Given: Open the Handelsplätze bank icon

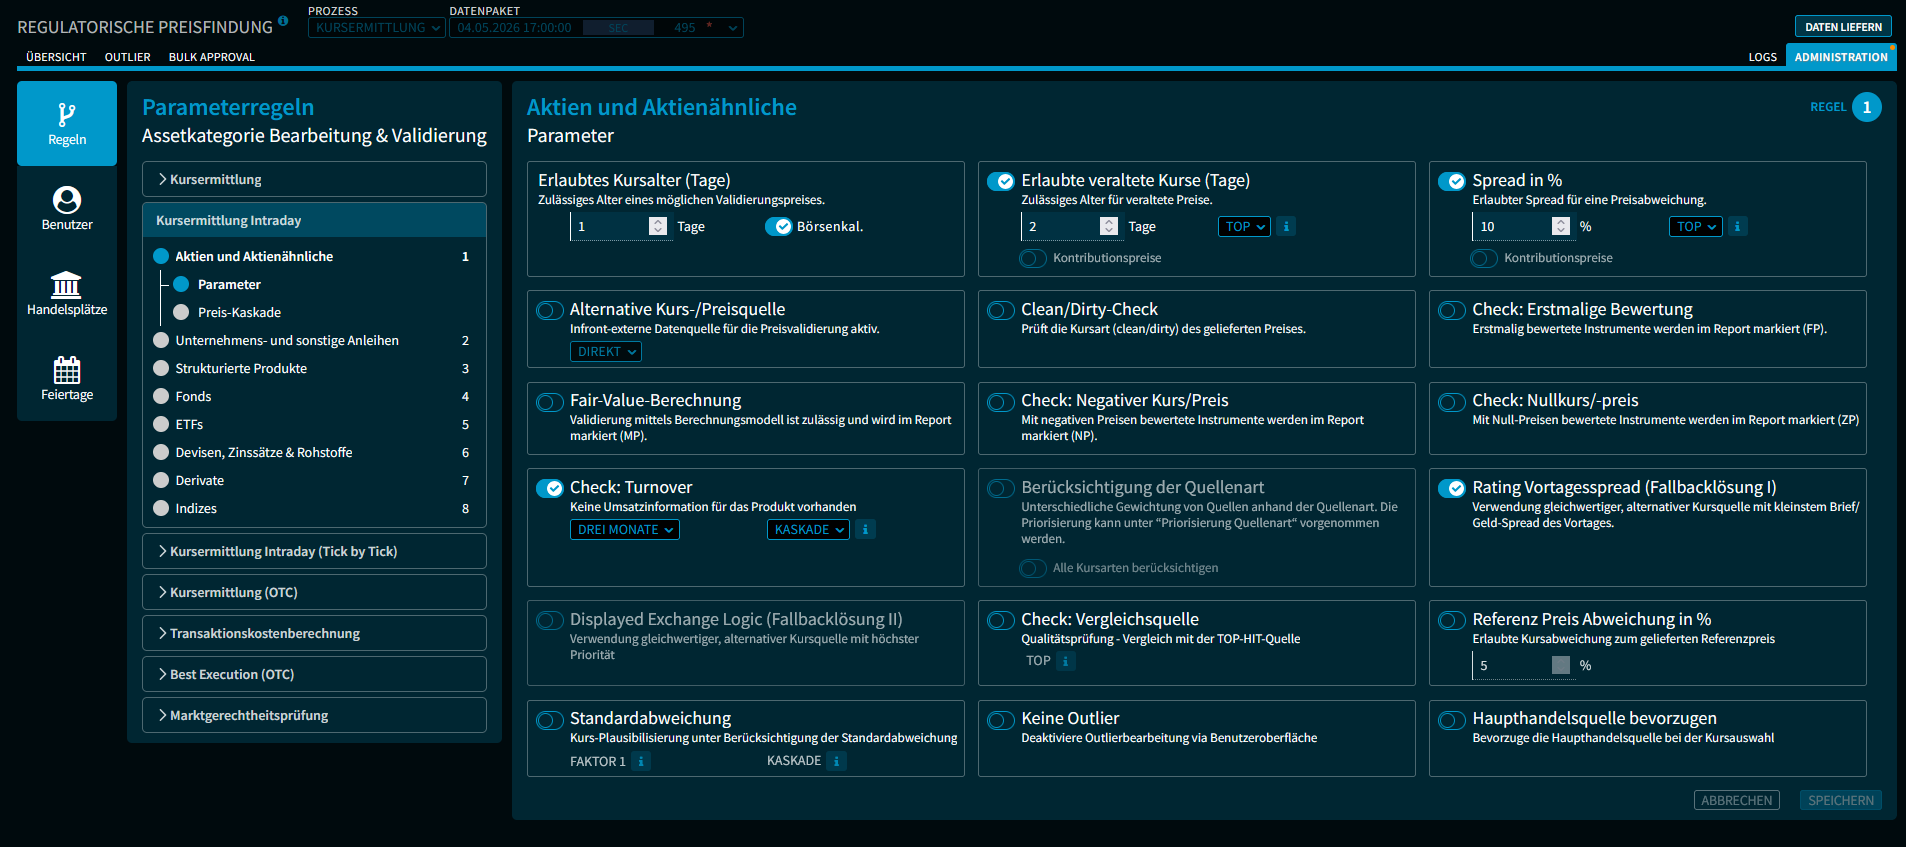Looking at the screenshot, I should click(67, 285).
